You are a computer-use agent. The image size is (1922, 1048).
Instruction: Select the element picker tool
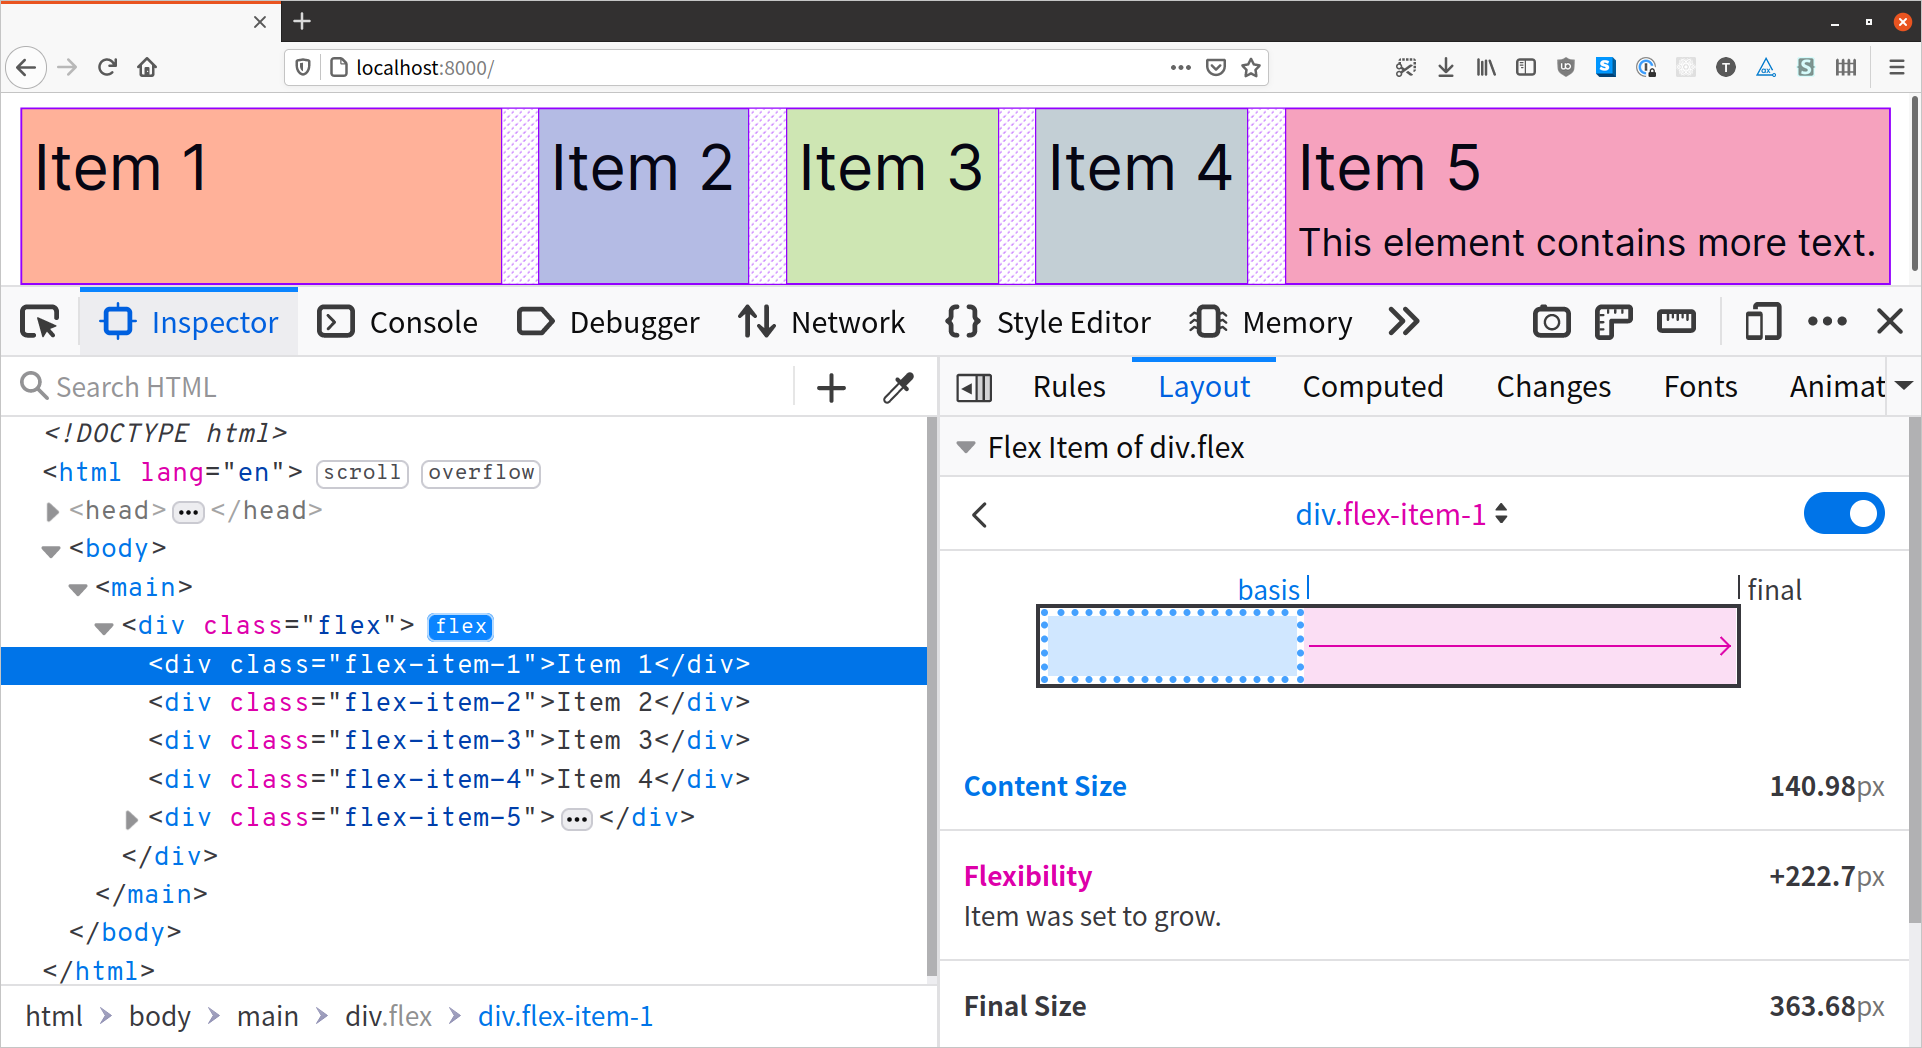tap(39, 321)
